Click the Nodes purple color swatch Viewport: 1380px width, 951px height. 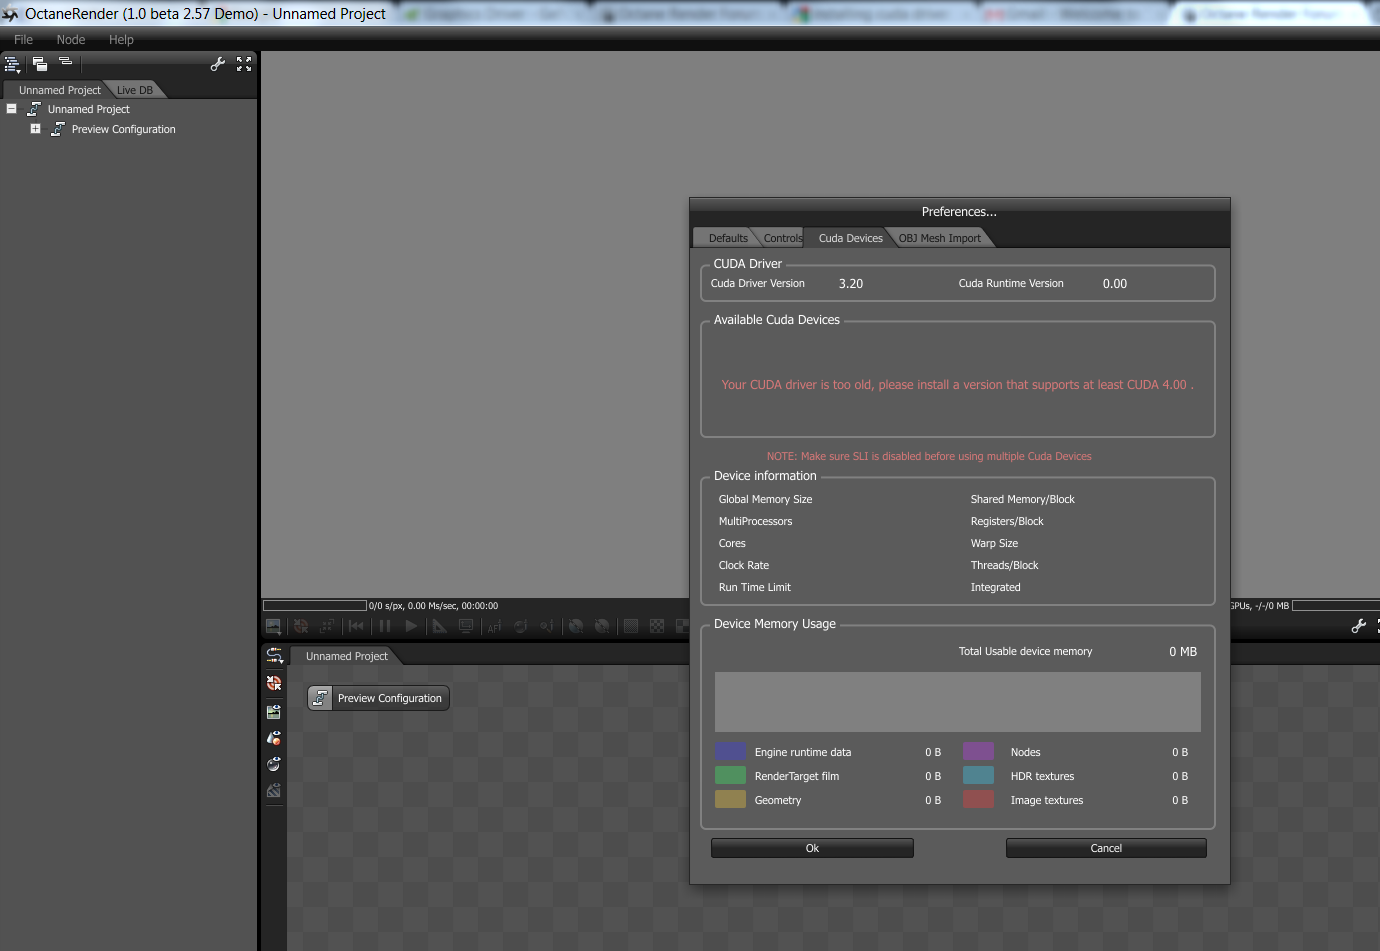pos(979,751)
